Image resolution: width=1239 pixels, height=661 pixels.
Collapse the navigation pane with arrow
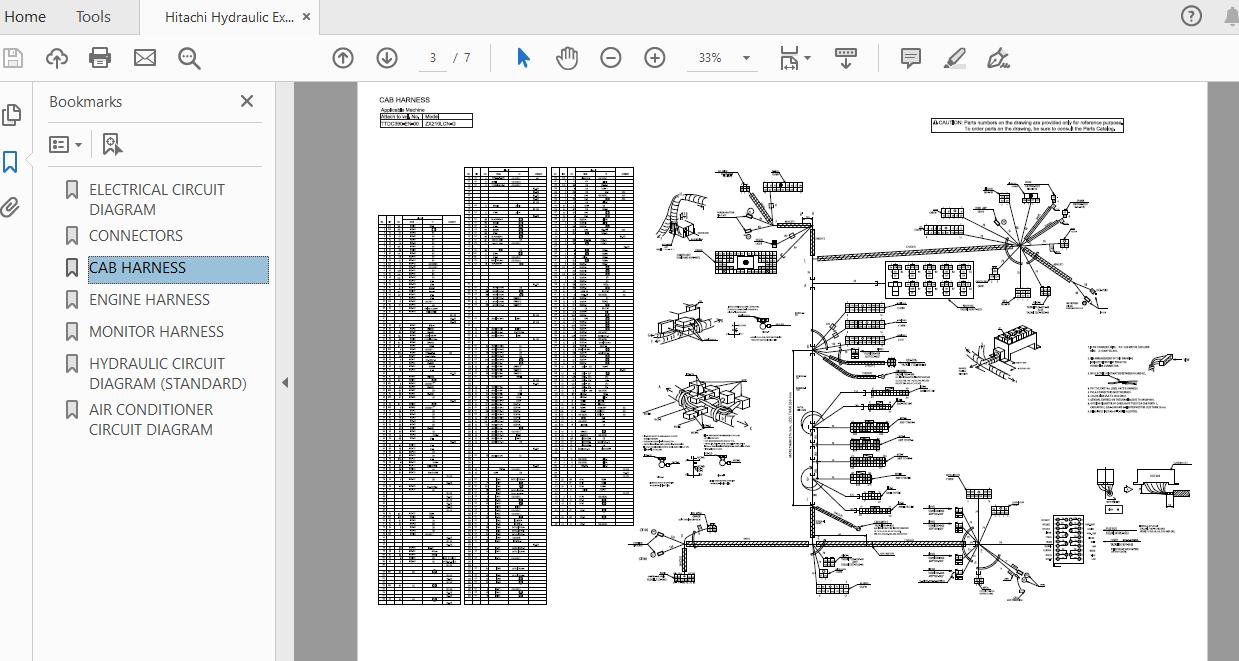pos(285,382)
